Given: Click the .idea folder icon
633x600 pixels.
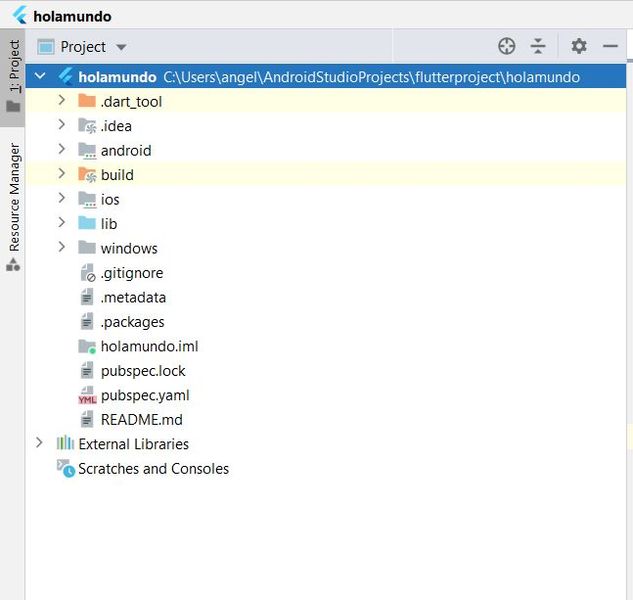Looking at the screenshot, I should coord(87,125).
